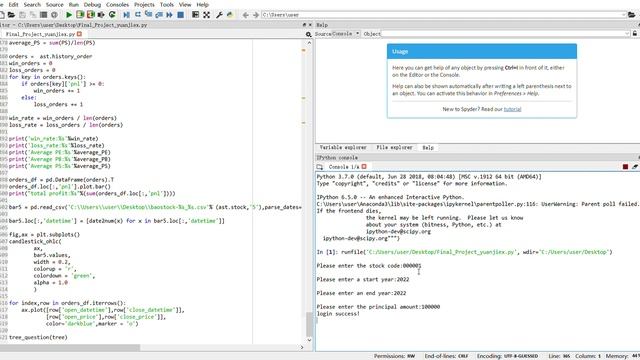
Task: Step over current line debug icon
Action: 138,15
